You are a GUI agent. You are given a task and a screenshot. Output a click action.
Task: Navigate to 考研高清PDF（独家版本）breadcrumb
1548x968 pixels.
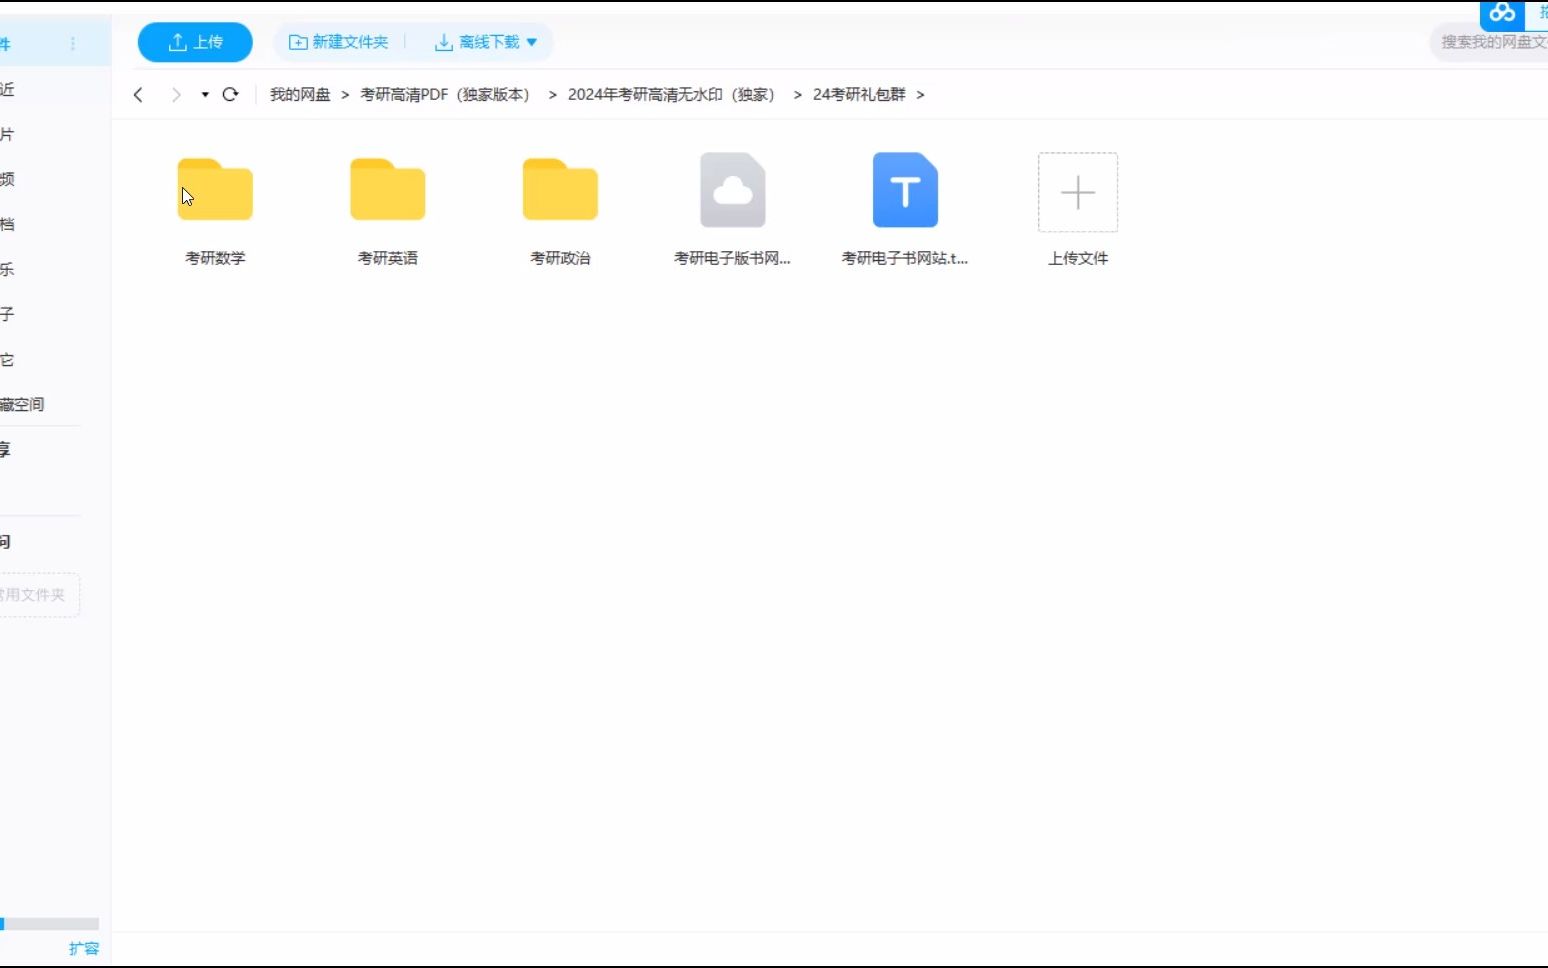[445, 94]
